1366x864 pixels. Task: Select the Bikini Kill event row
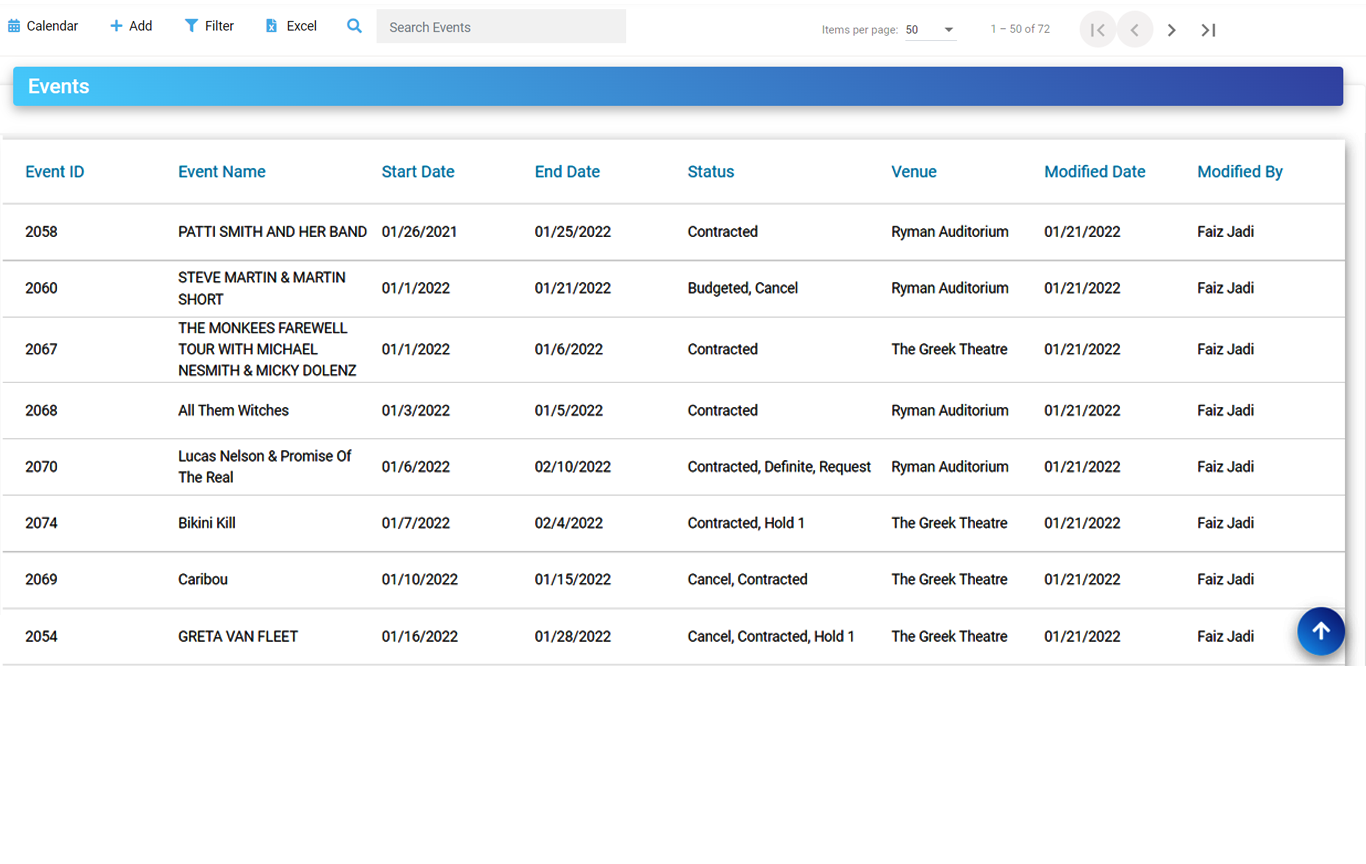pyautogui.click(x=400, y=522)
